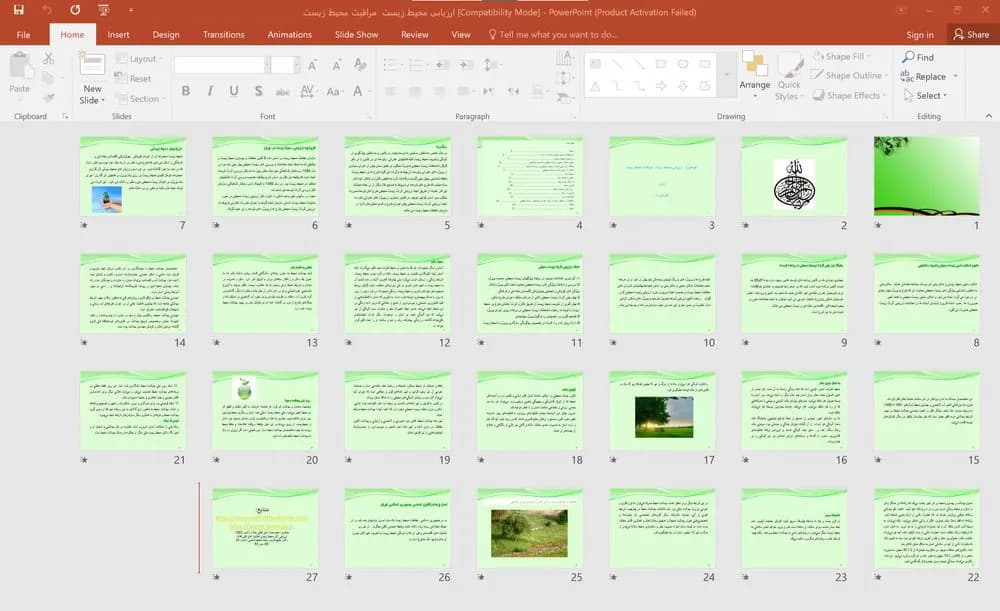Open the Insert tab
The height and width of the screenshot is (611, 1000).
tap(118, 34)
